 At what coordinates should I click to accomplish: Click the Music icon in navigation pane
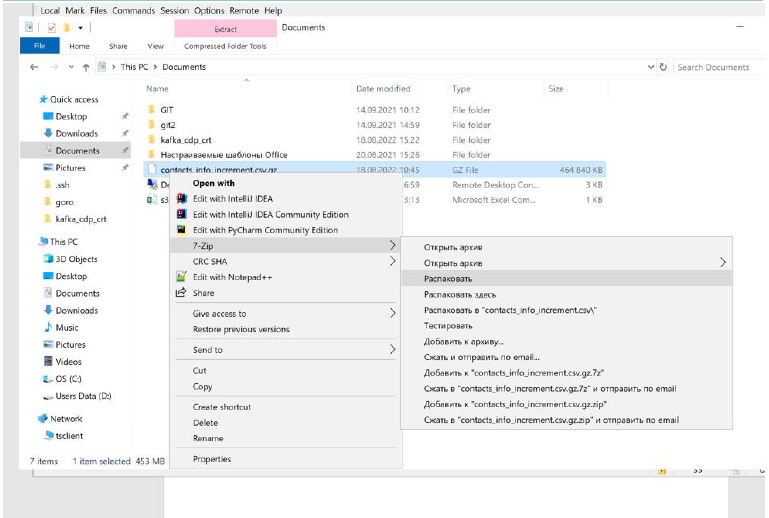(47, 328)
